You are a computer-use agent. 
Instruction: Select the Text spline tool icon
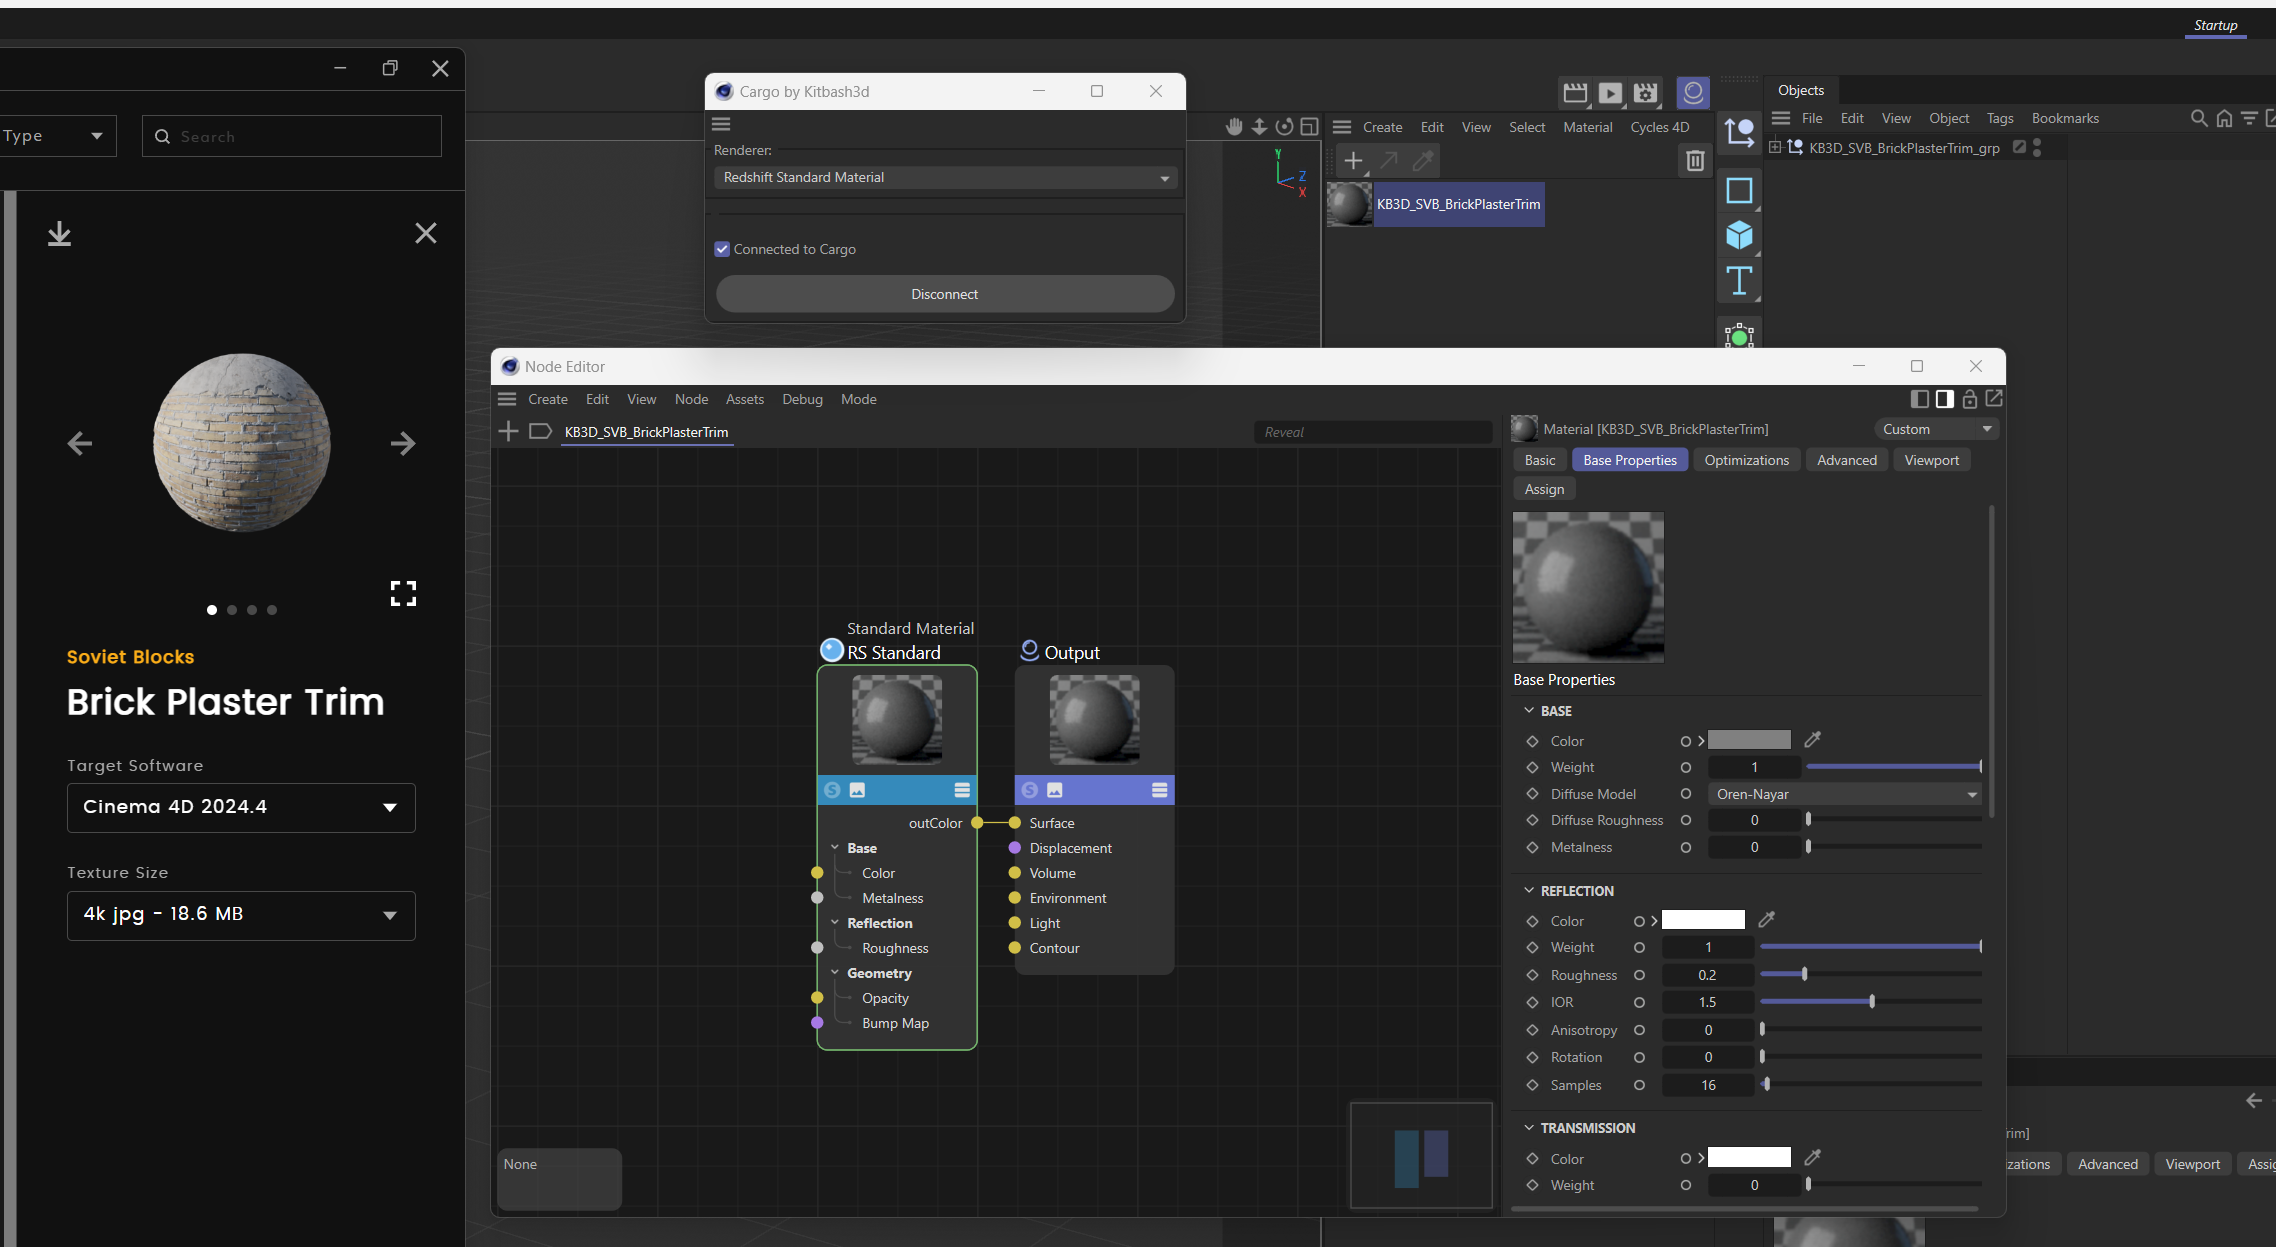1739,281
